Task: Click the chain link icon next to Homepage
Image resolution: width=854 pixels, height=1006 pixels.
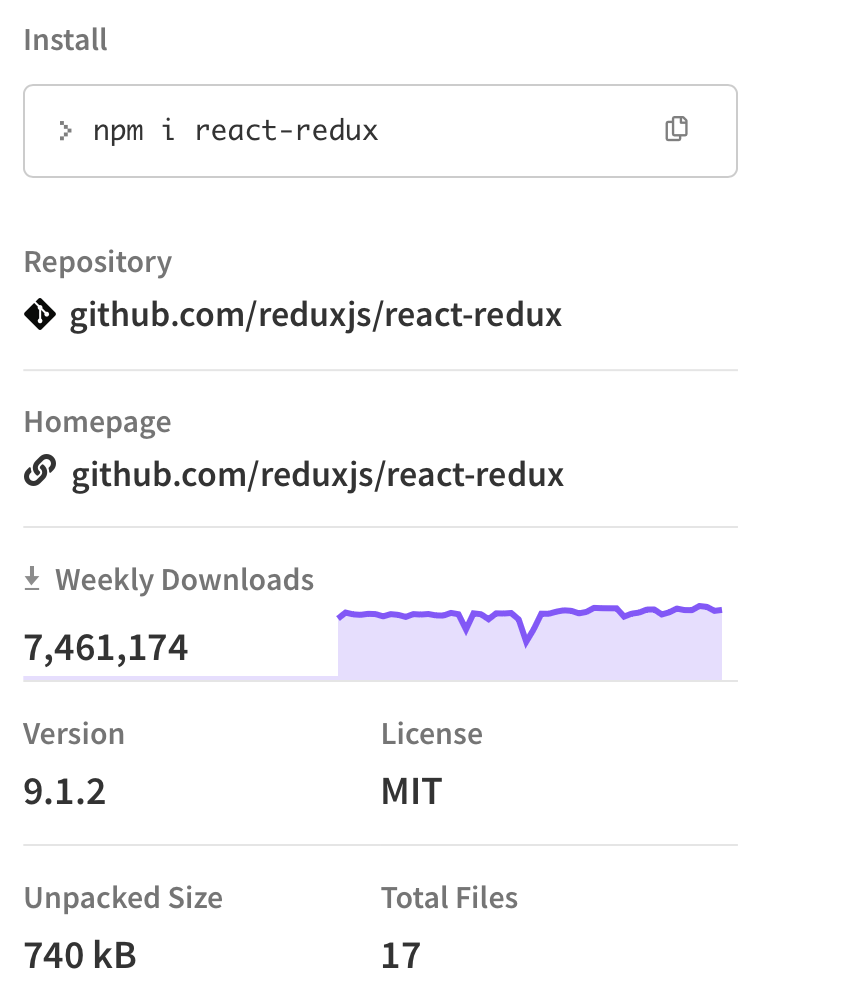Action: pyautogui.click(x=38, y=473)
